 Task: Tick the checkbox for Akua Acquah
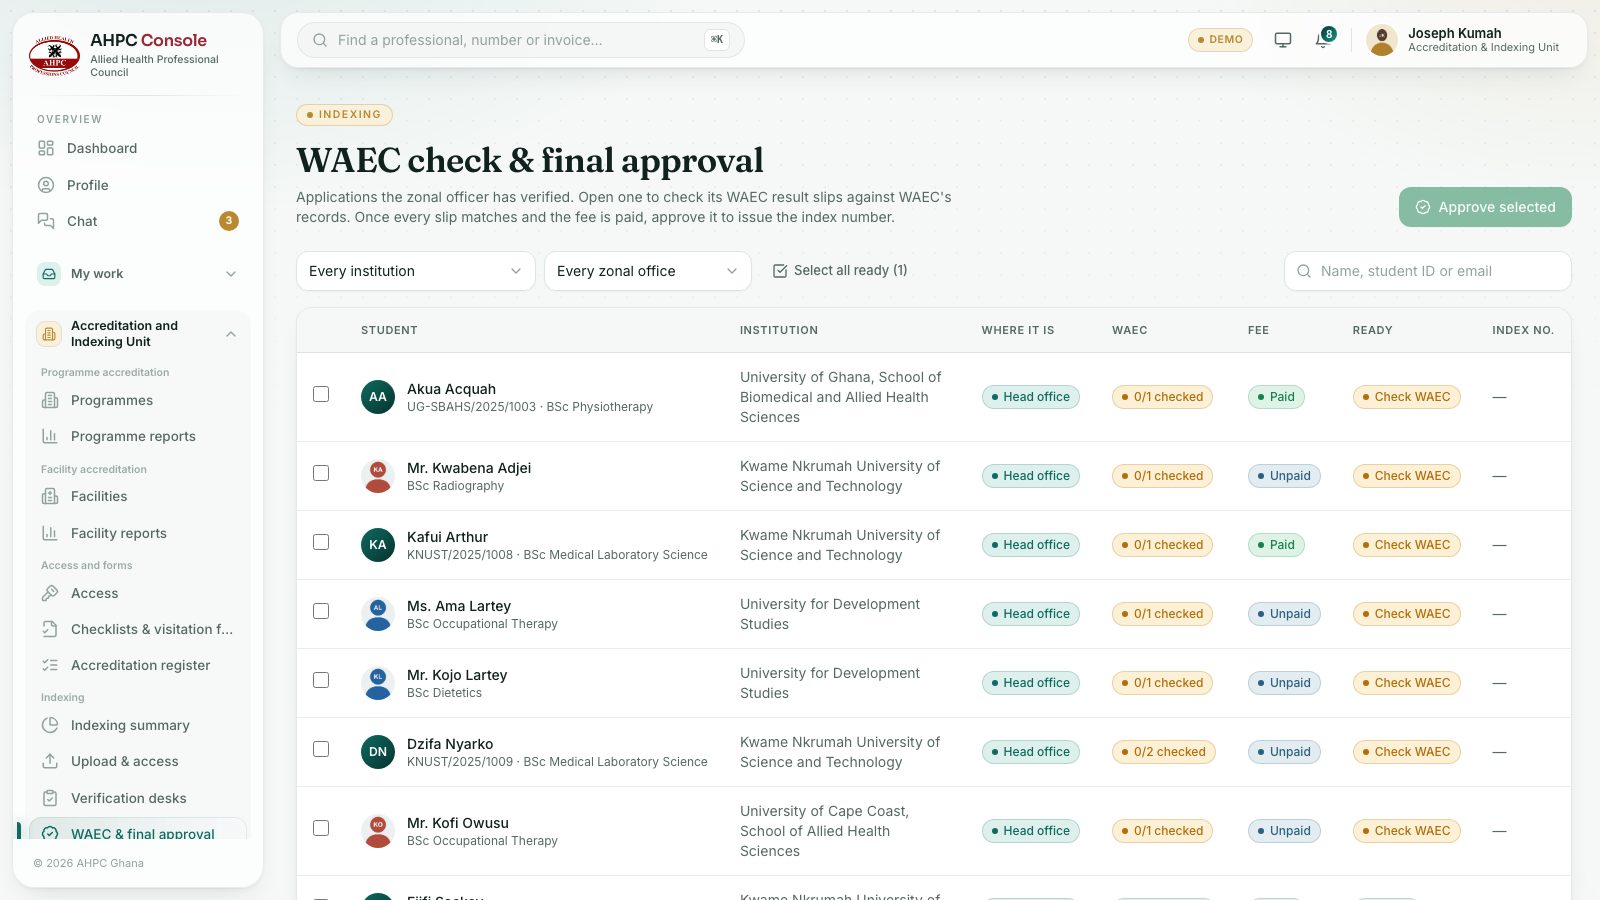pos(321,394)
